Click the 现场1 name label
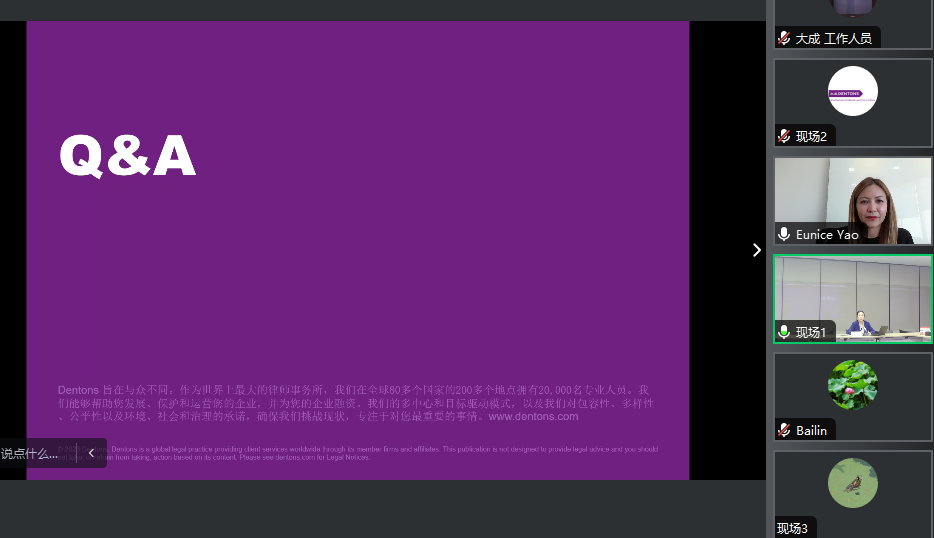 [x=811, y=332]
